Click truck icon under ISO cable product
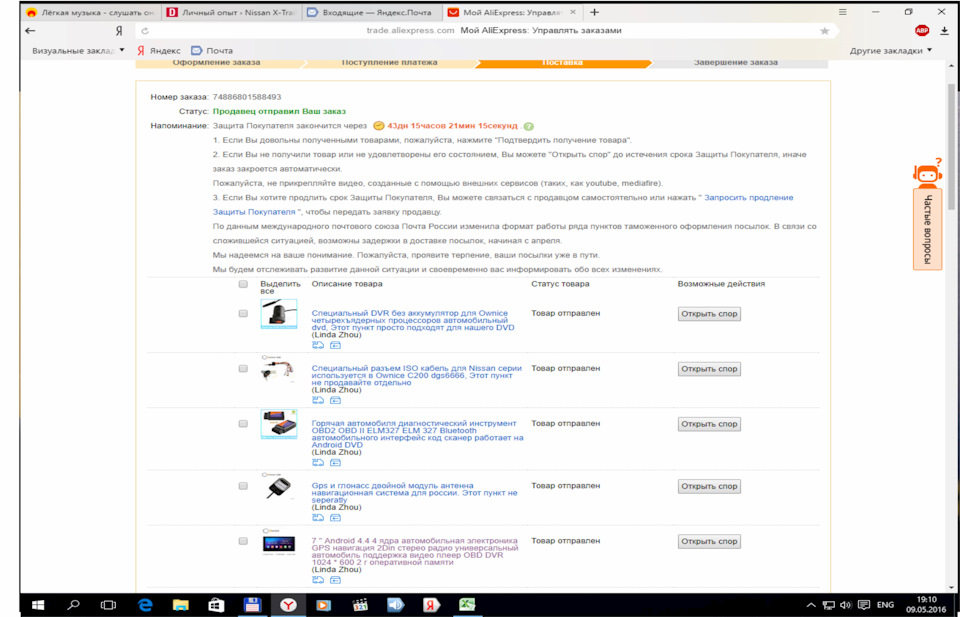 (x=318, y=400)
